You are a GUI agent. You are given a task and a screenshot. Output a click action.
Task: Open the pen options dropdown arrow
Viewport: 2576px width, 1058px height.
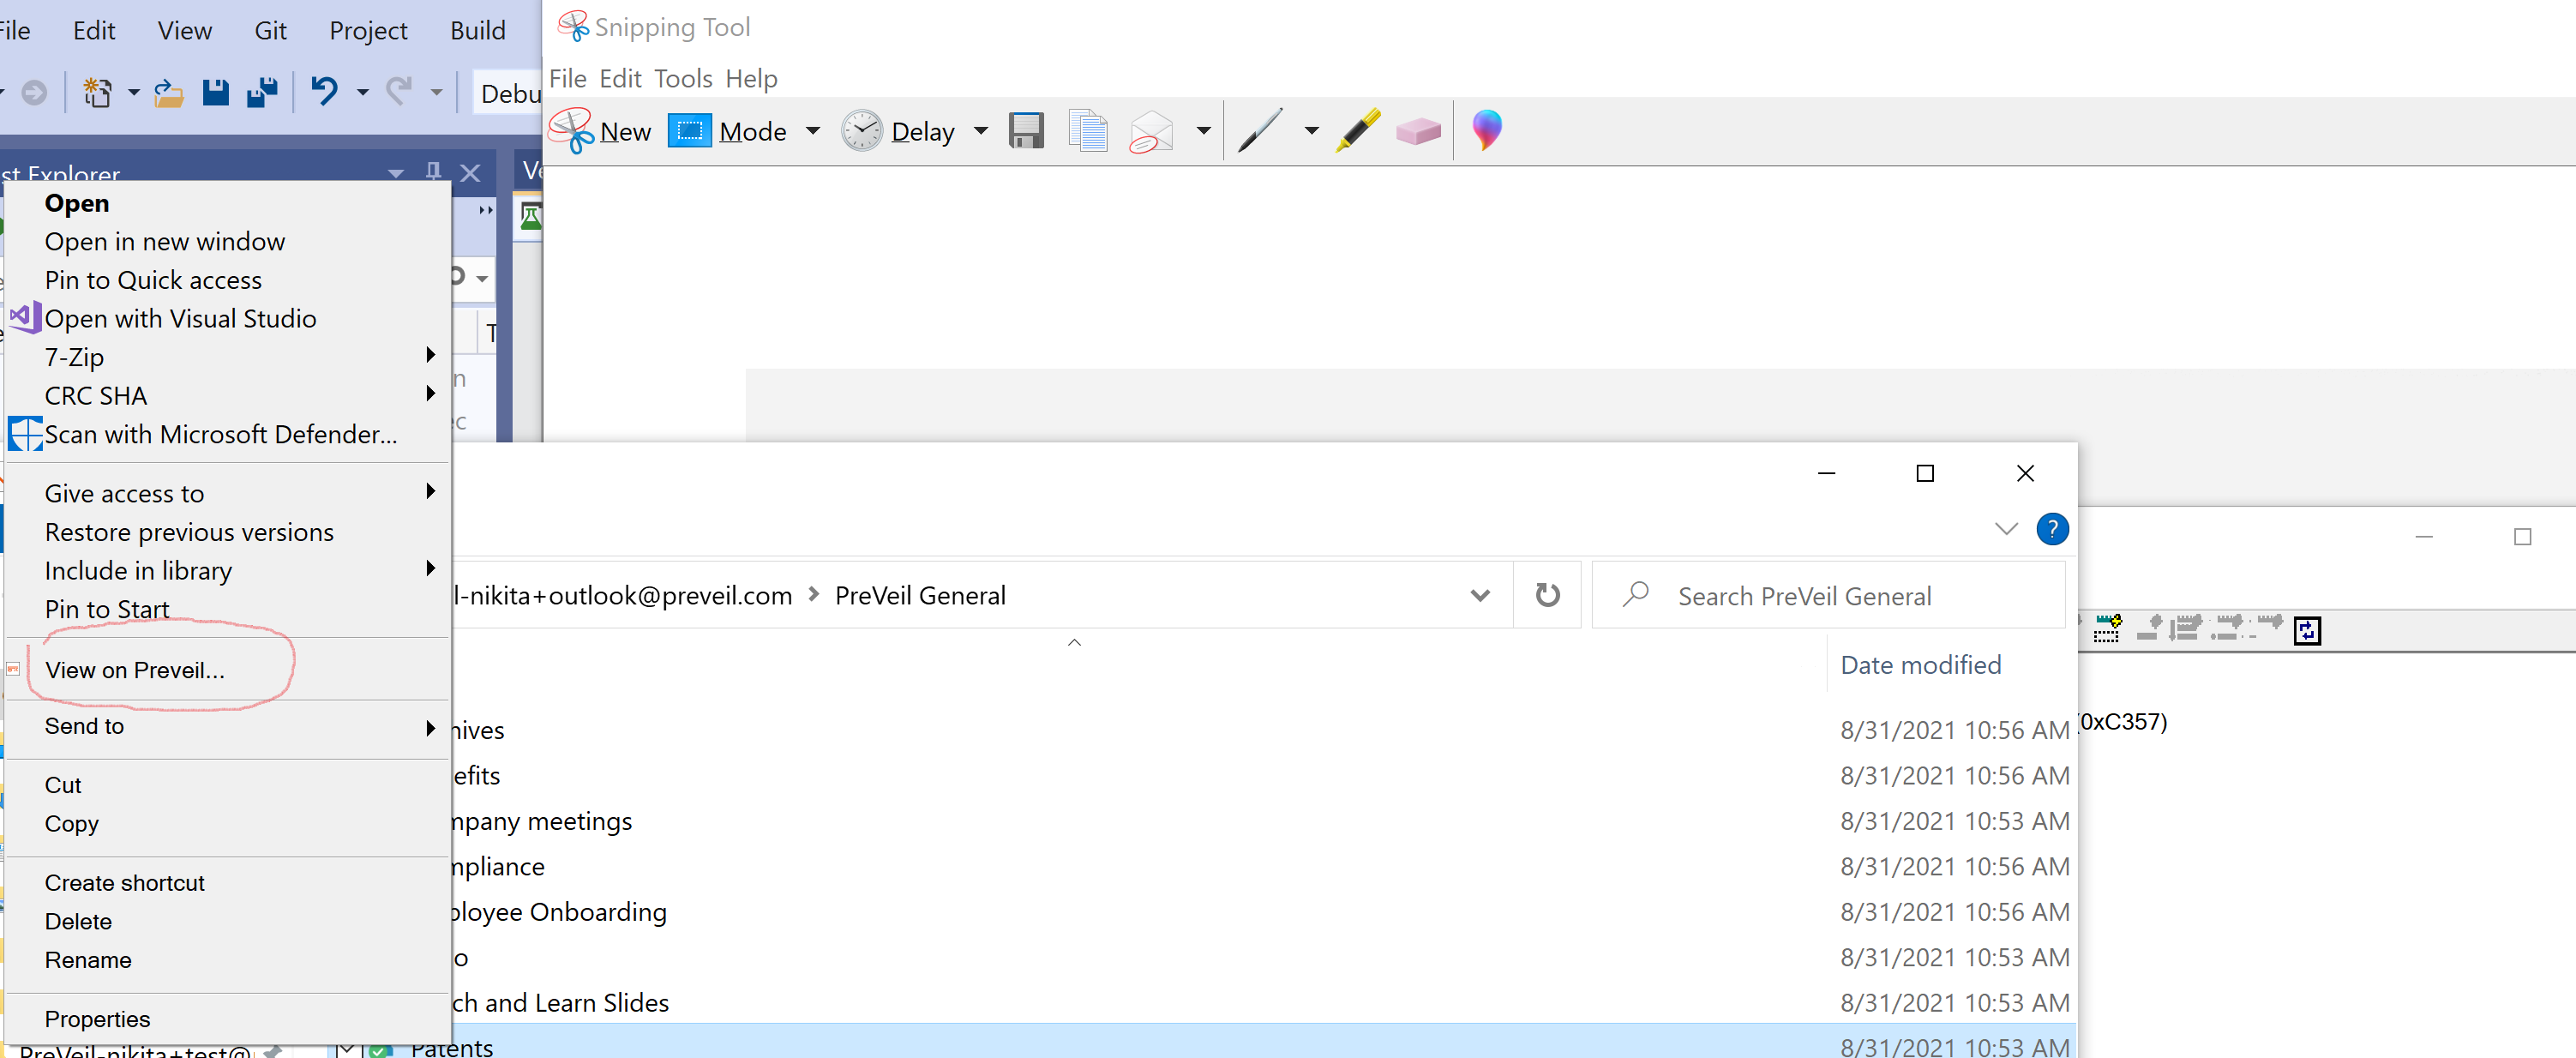click(1311, 130)
